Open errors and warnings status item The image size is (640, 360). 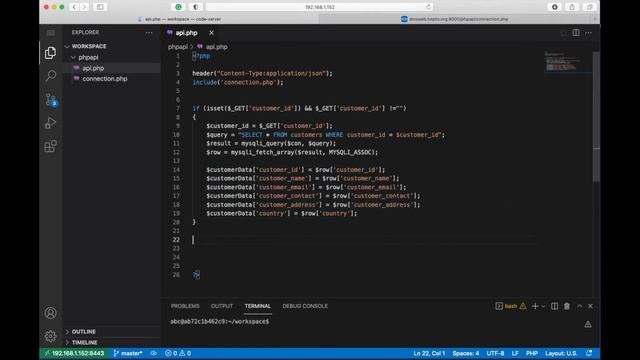tap(178, 353)
